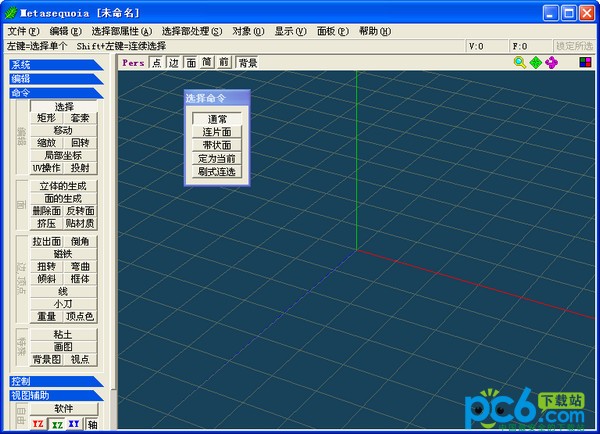
Task: Click the 线 wire button
Action: (64, 292)
